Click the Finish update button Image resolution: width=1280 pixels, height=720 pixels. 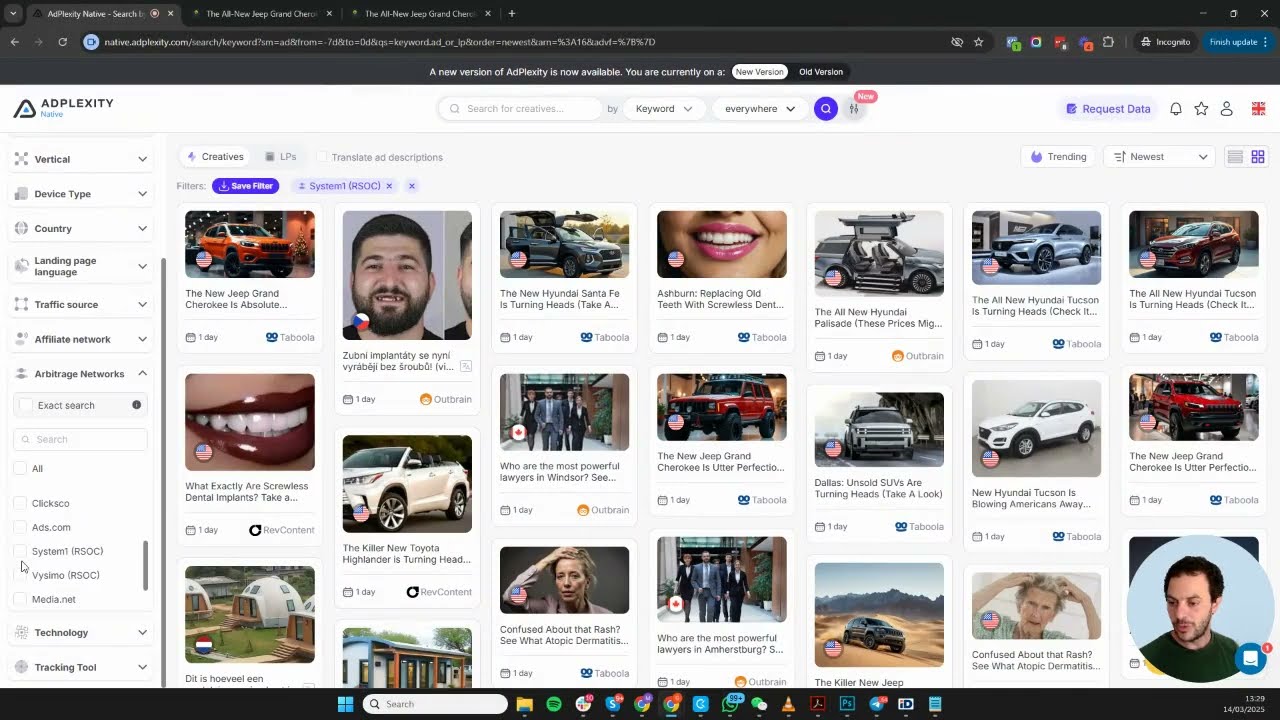click(x=1238, y=42)
